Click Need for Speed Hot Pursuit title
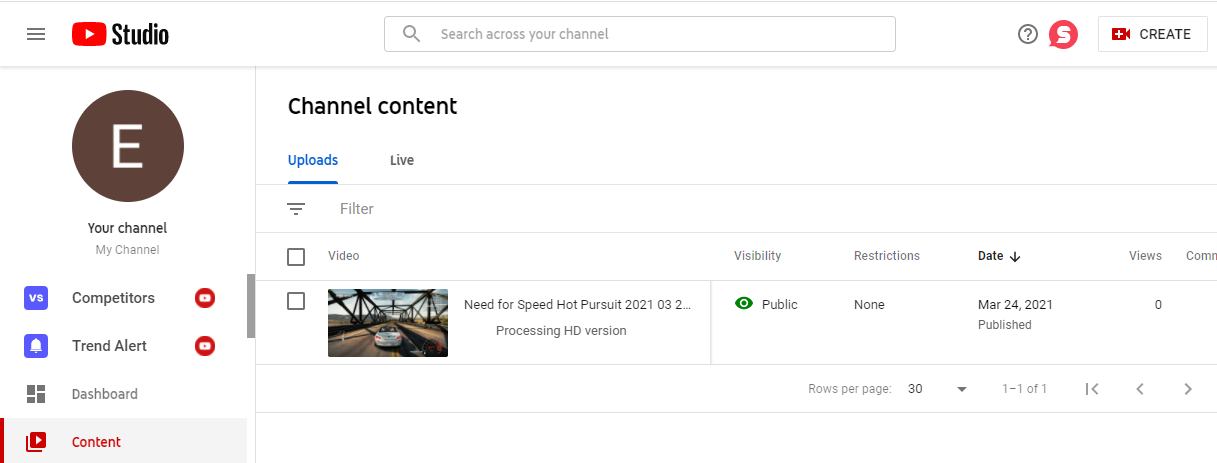 (x=578, y=305)
